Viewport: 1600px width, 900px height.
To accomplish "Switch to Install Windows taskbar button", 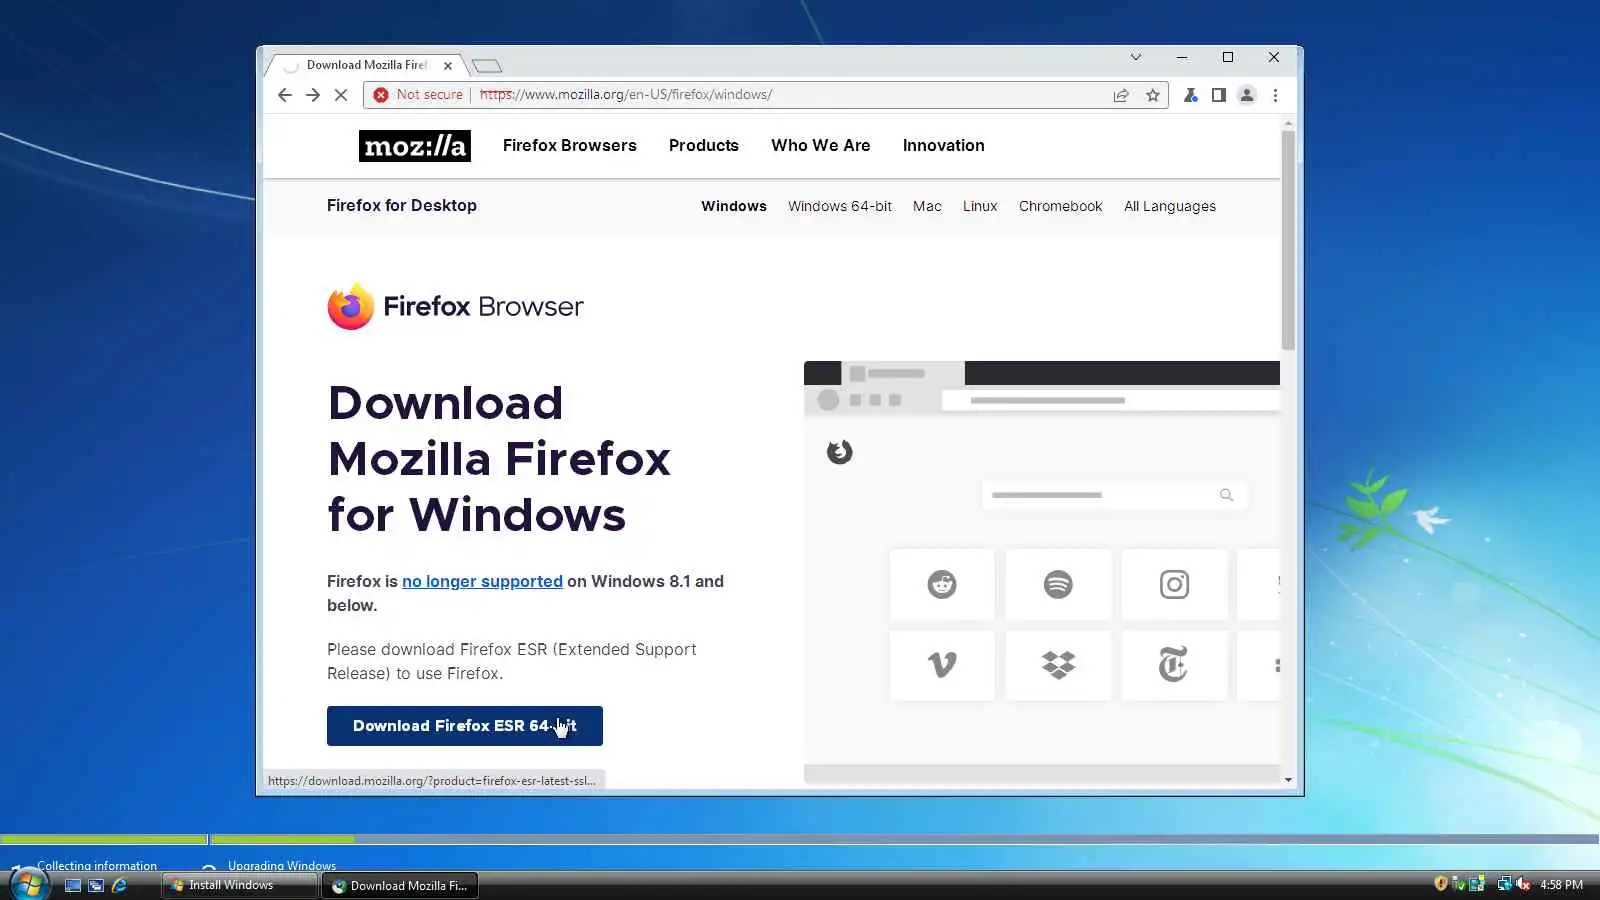I will (239, 885).
